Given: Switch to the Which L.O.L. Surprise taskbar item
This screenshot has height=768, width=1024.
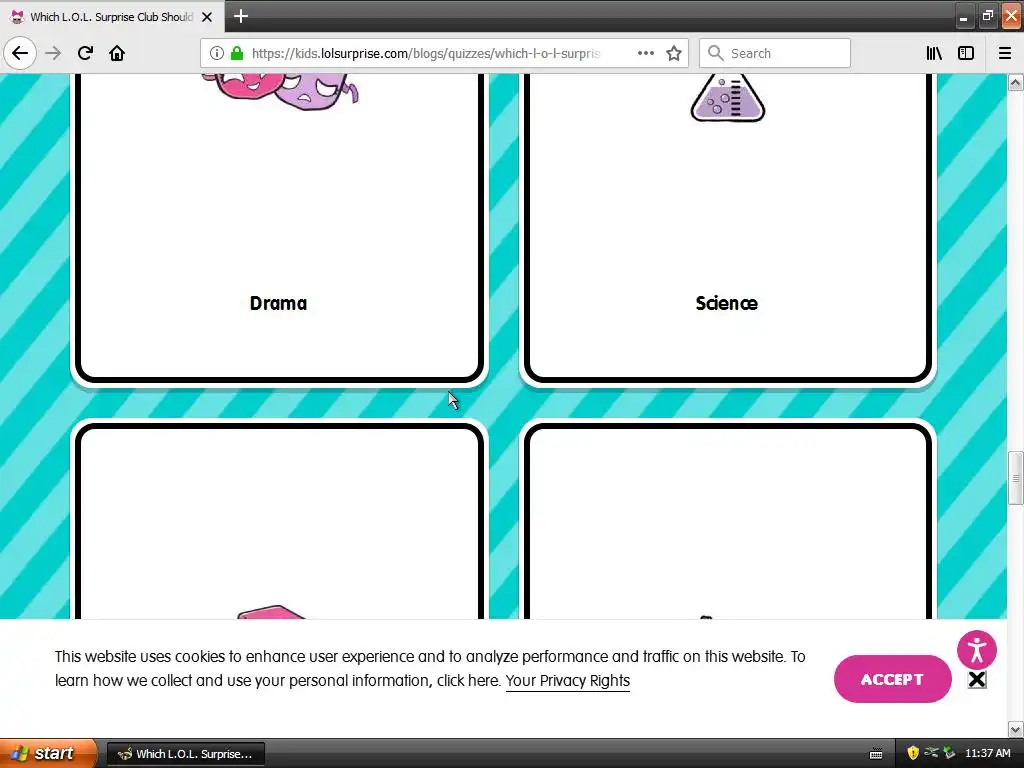Looking at the screenshot, I should click(185, 754).
